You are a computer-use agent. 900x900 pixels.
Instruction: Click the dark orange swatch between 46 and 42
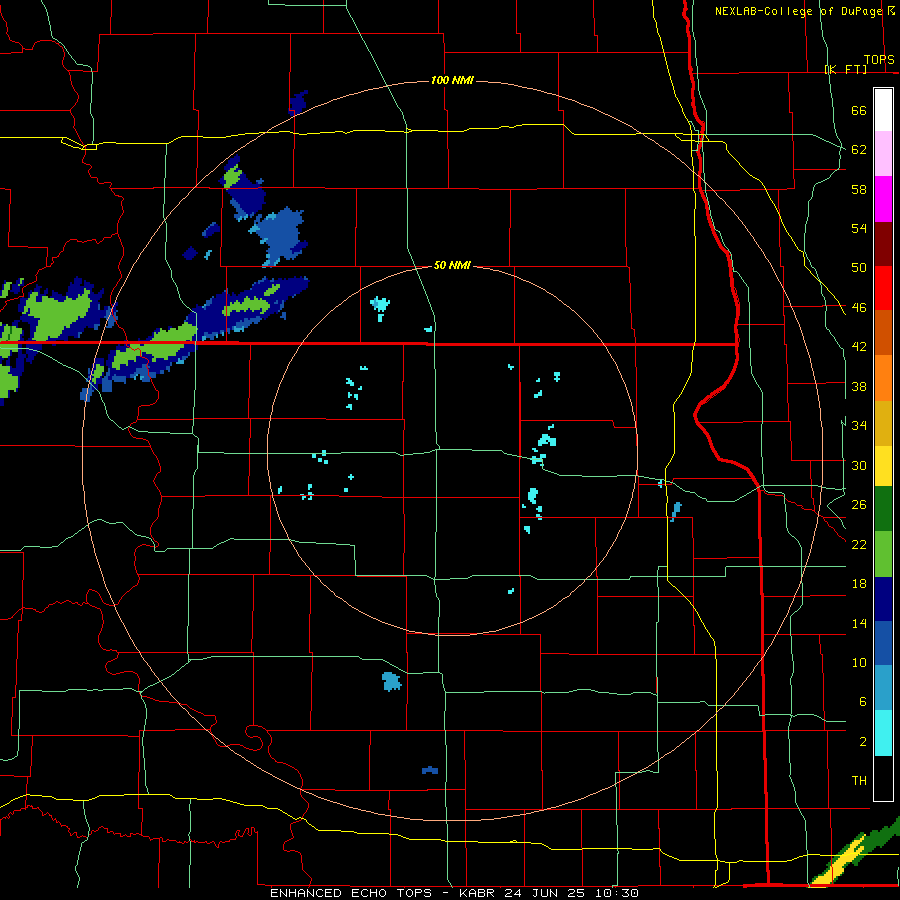pyautogui.click(x=883, y=333)
